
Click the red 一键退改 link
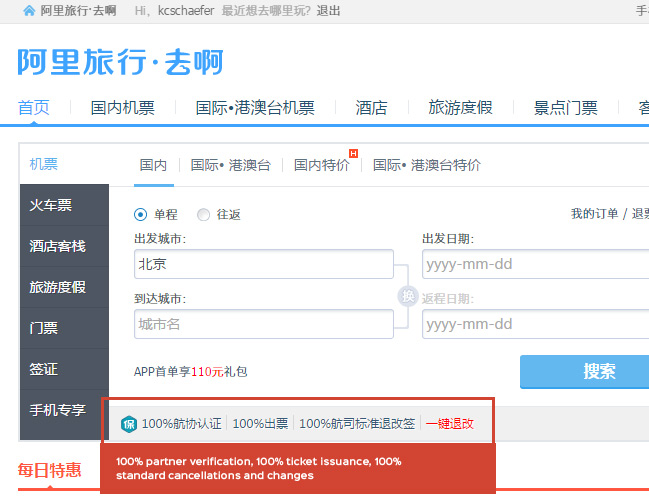[449, 424]
